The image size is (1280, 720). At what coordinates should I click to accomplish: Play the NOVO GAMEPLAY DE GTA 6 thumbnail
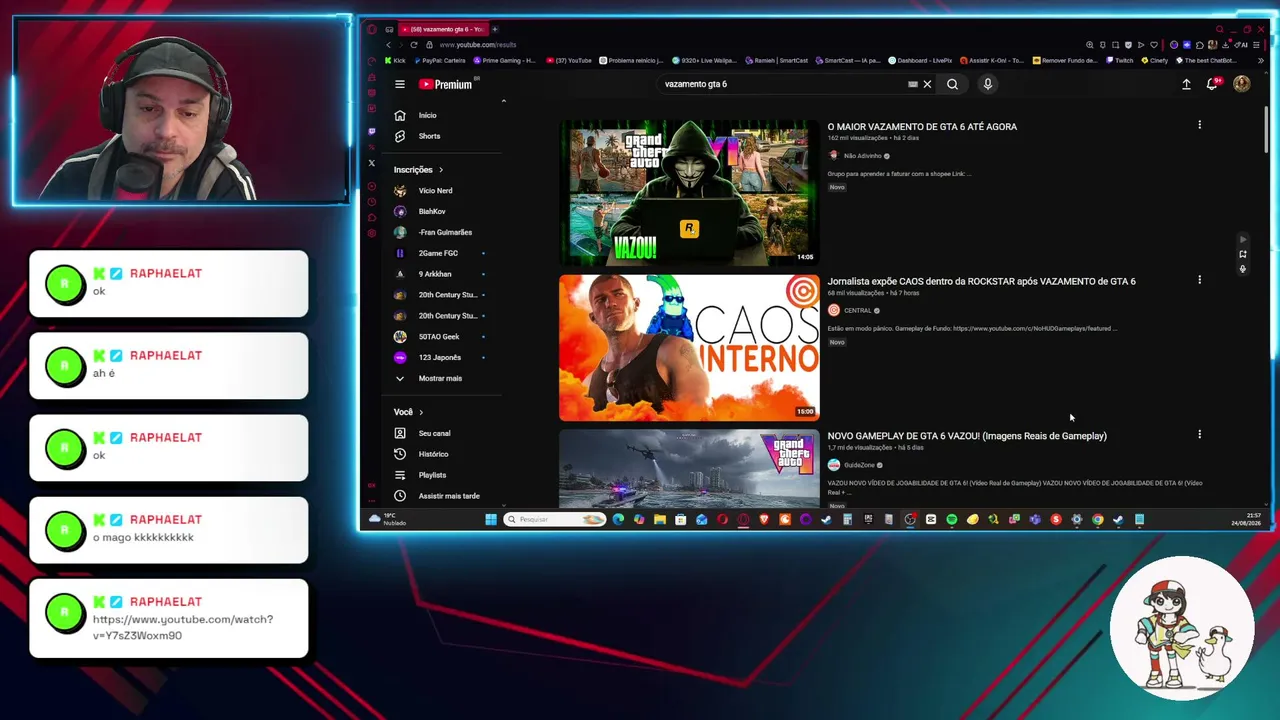pyautogui.click(x=689, y=469)
